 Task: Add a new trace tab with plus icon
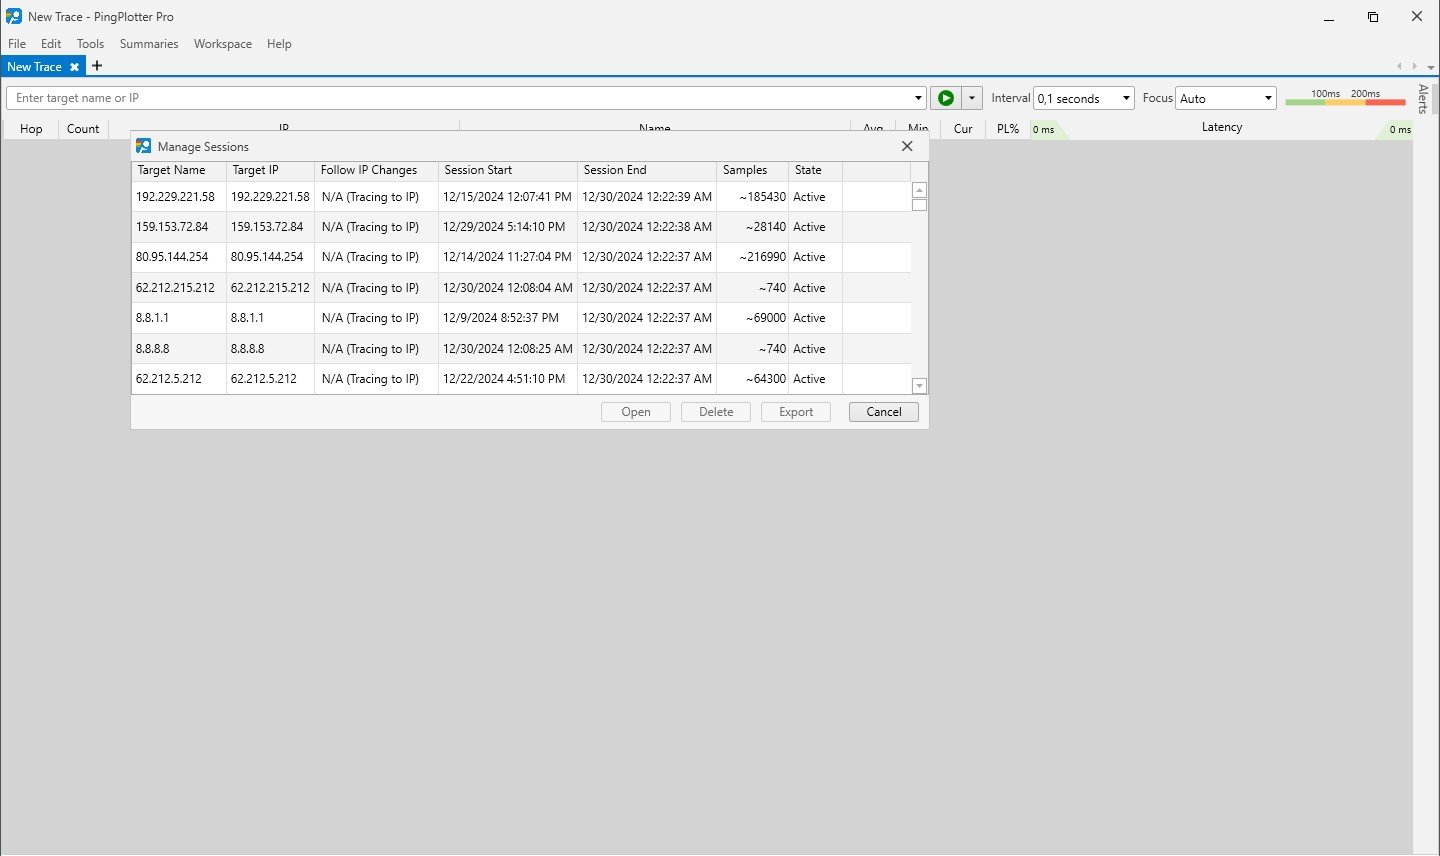97,66
